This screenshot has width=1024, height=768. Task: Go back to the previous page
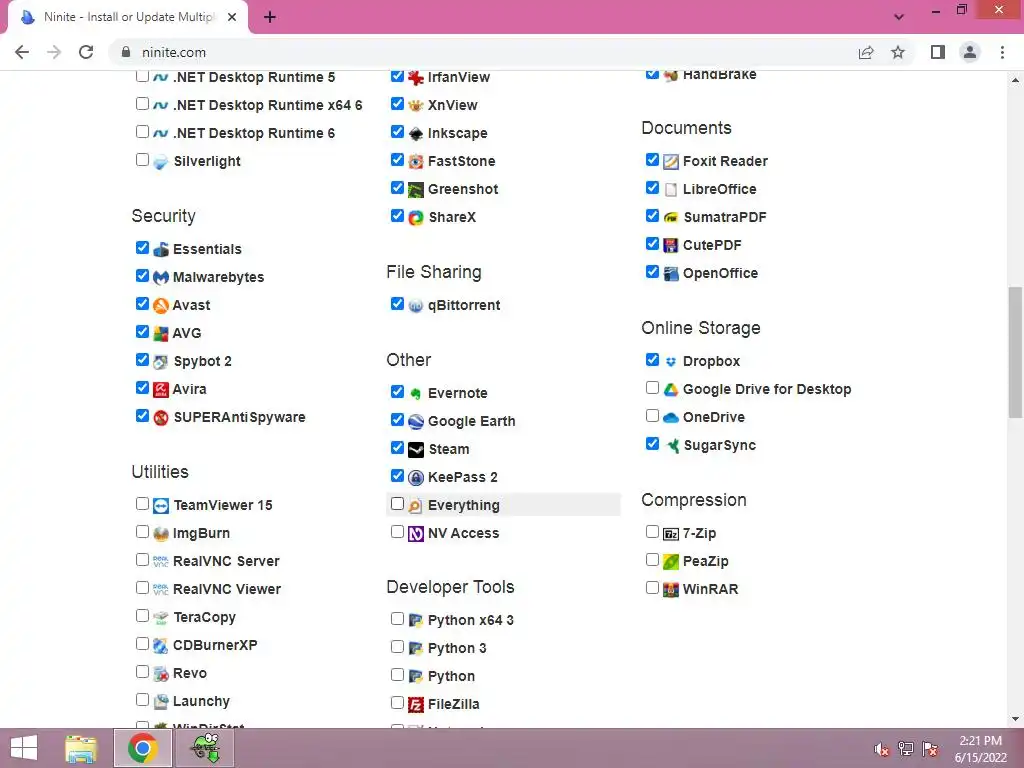(22, 52)
